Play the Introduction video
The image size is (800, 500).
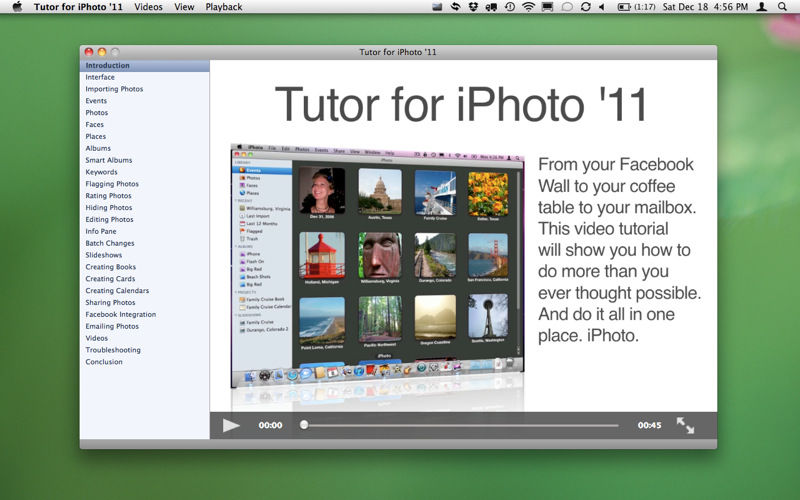[x=231, y=425]
